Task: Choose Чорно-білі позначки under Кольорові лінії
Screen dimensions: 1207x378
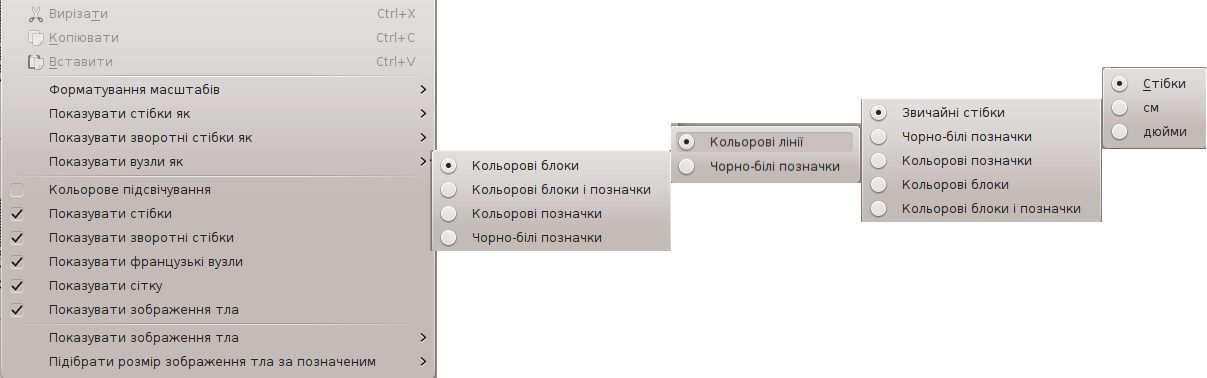Action: click(766, 166)
